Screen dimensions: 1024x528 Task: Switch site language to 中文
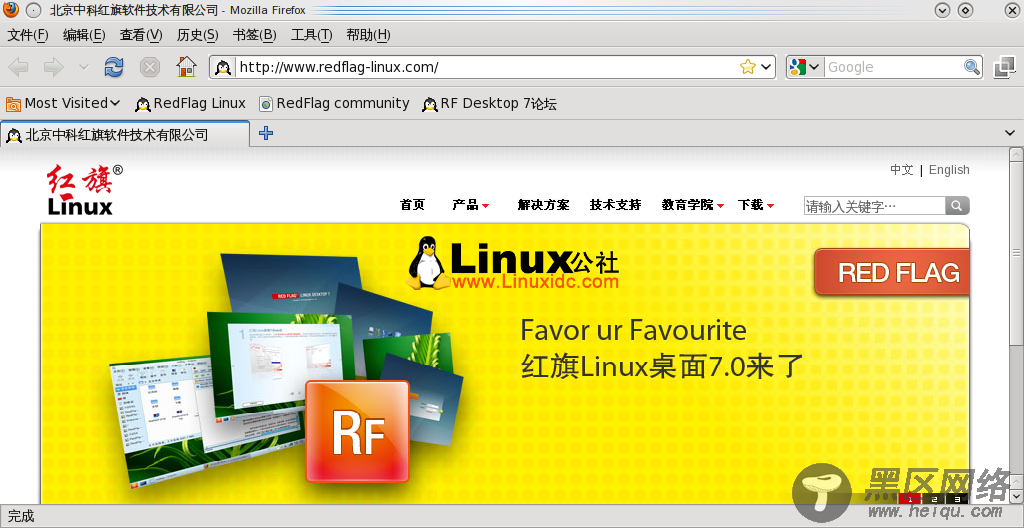pos(901,170)
